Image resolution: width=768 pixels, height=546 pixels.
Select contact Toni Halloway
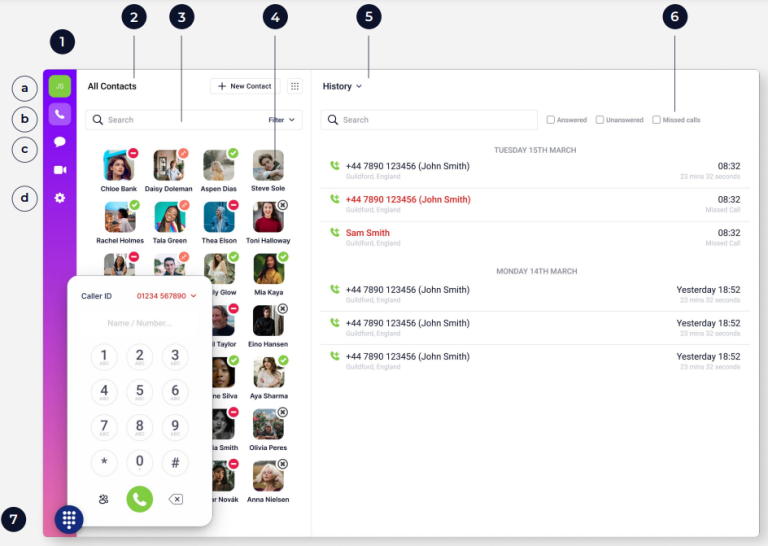pyautogui.click(x=268, y=223)
